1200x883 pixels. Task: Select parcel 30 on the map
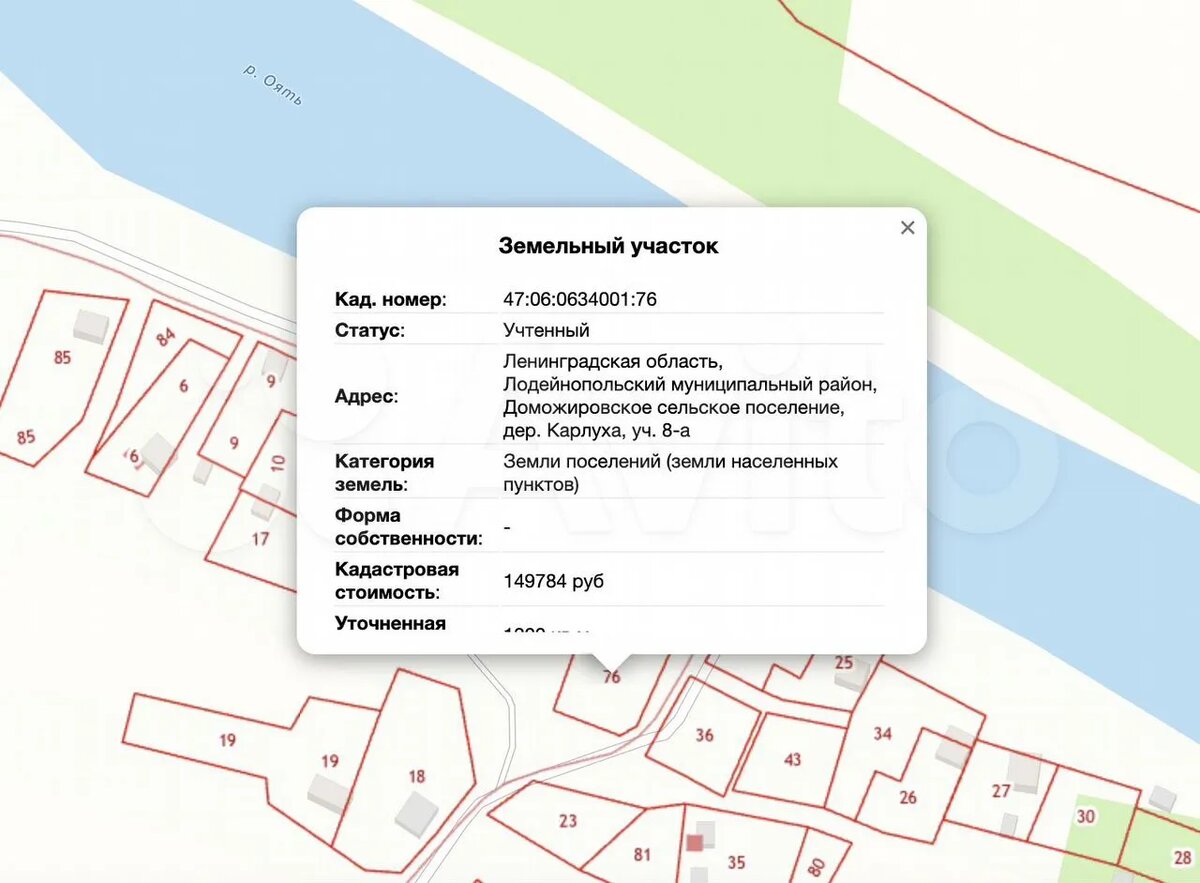1086,817
